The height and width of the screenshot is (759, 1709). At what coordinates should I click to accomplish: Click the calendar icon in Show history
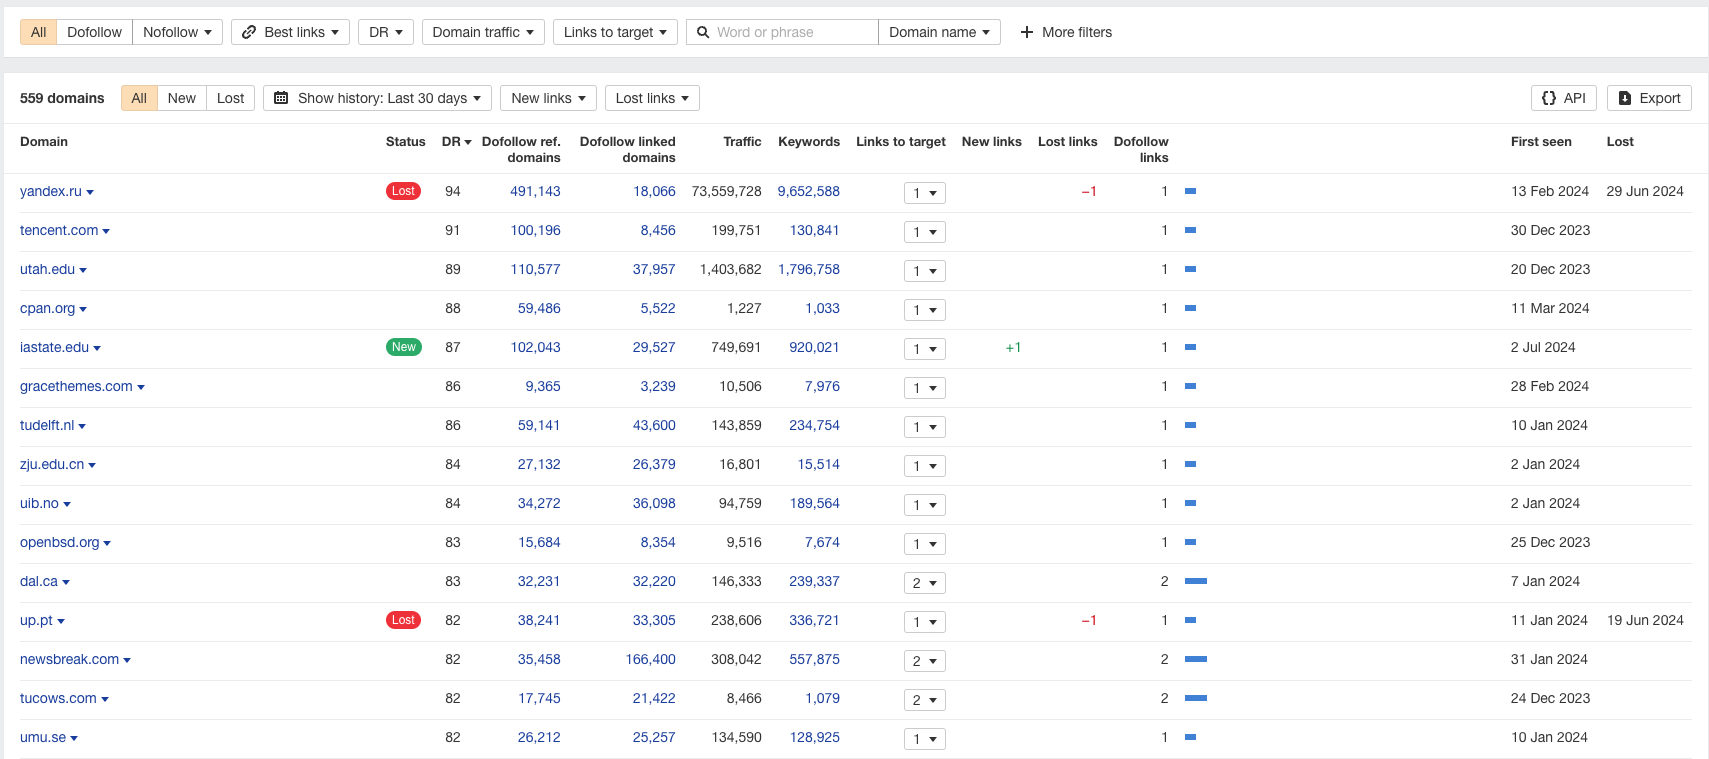point(281,98)
